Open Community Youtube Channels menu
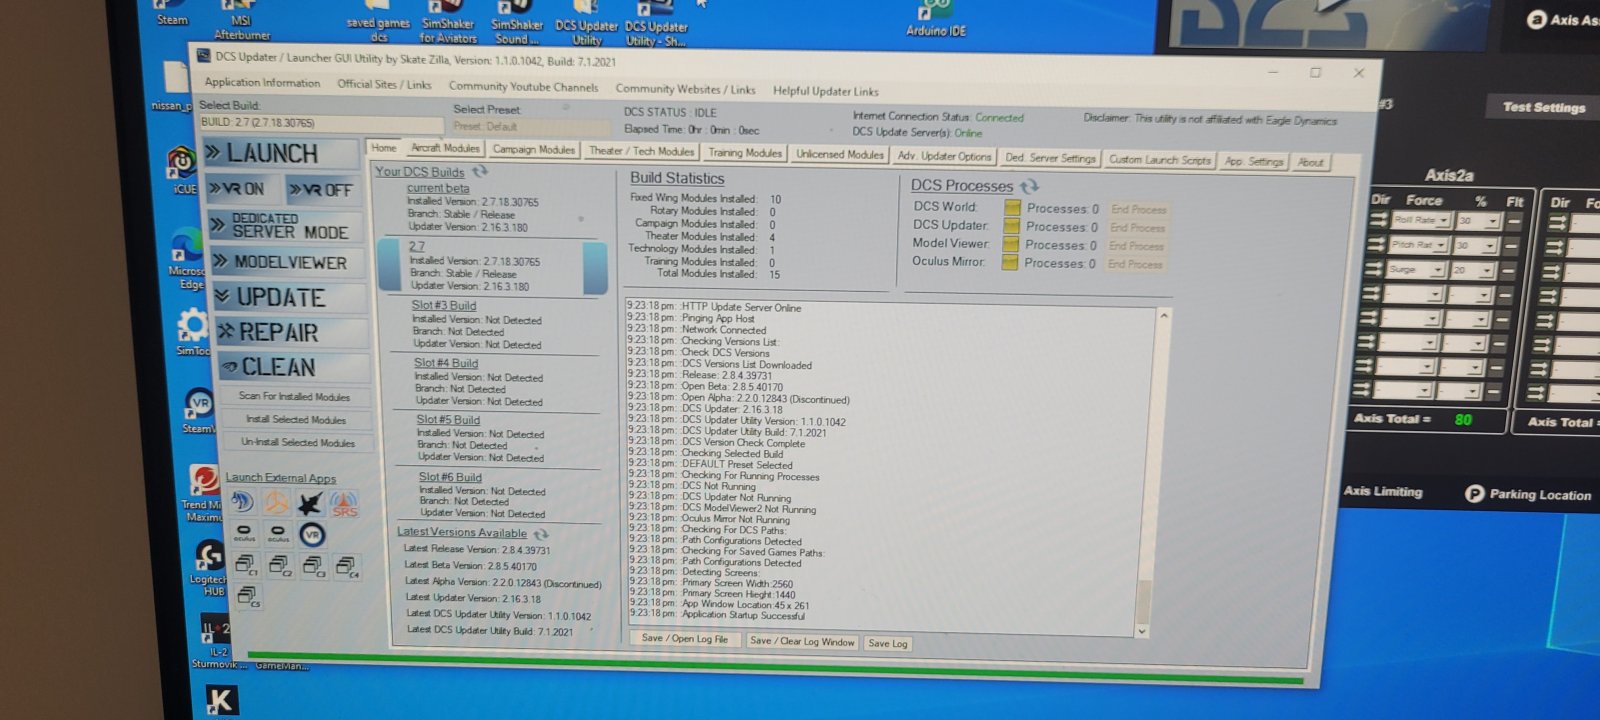The width and height of the screenshot is (1600, 720). coord(523,87)
